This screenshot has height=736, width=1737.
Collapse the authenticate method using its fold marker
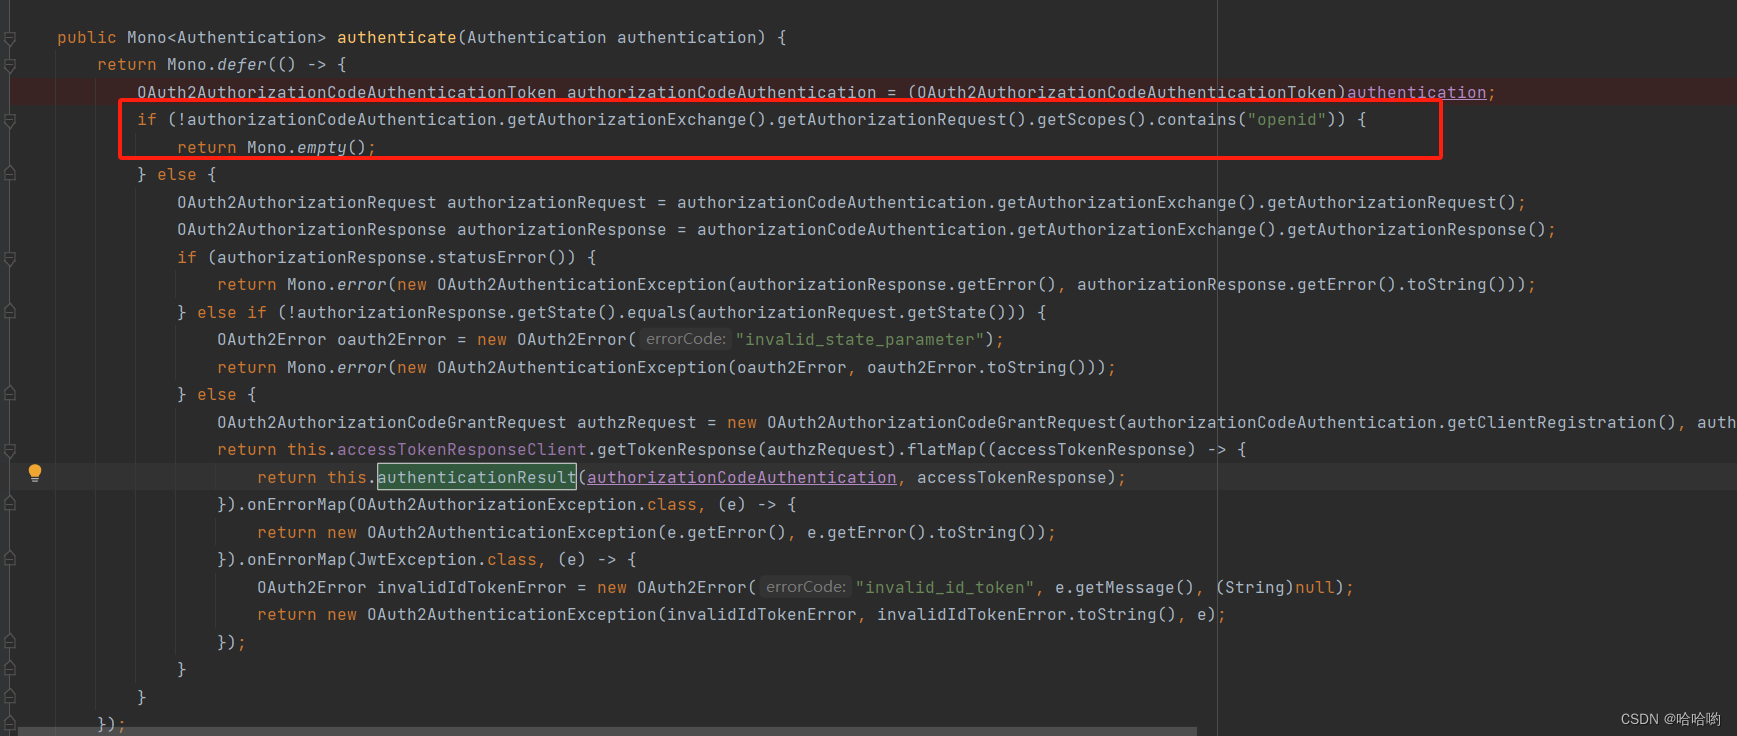pyautogui.click(x=10, y=38)
